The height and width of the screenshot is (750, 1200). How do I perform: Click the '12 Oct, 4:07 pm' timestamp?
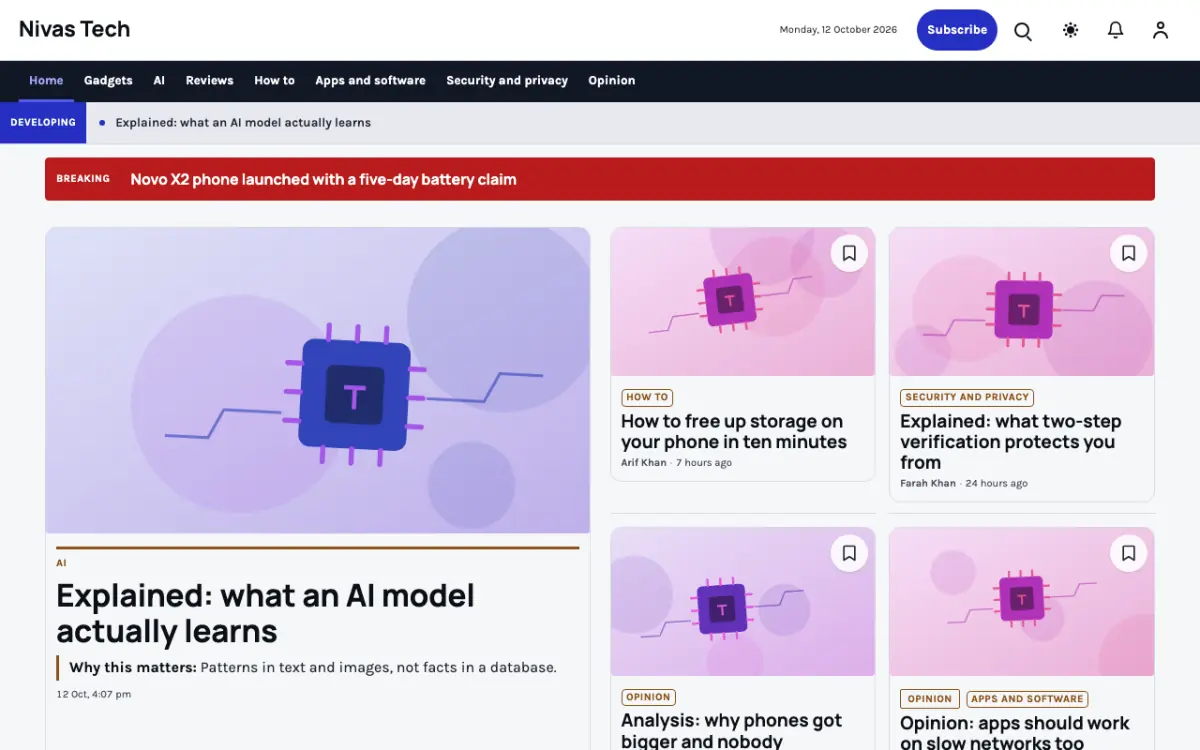pos(94,694)
